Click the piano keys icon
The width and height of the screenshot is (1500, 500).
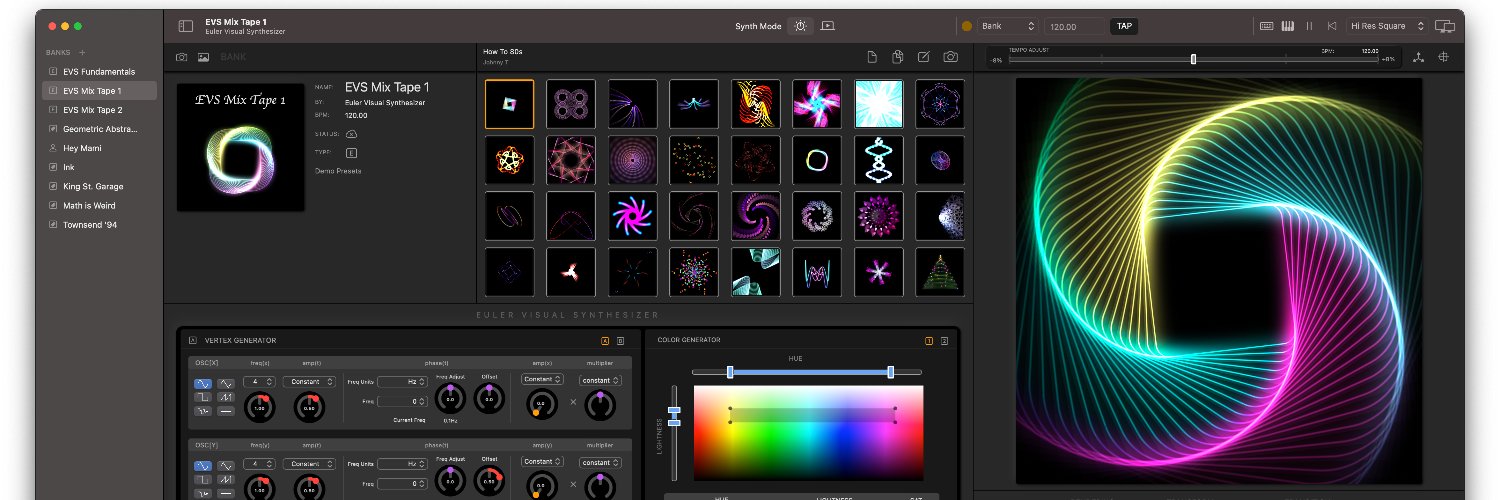click(1288, 26)
